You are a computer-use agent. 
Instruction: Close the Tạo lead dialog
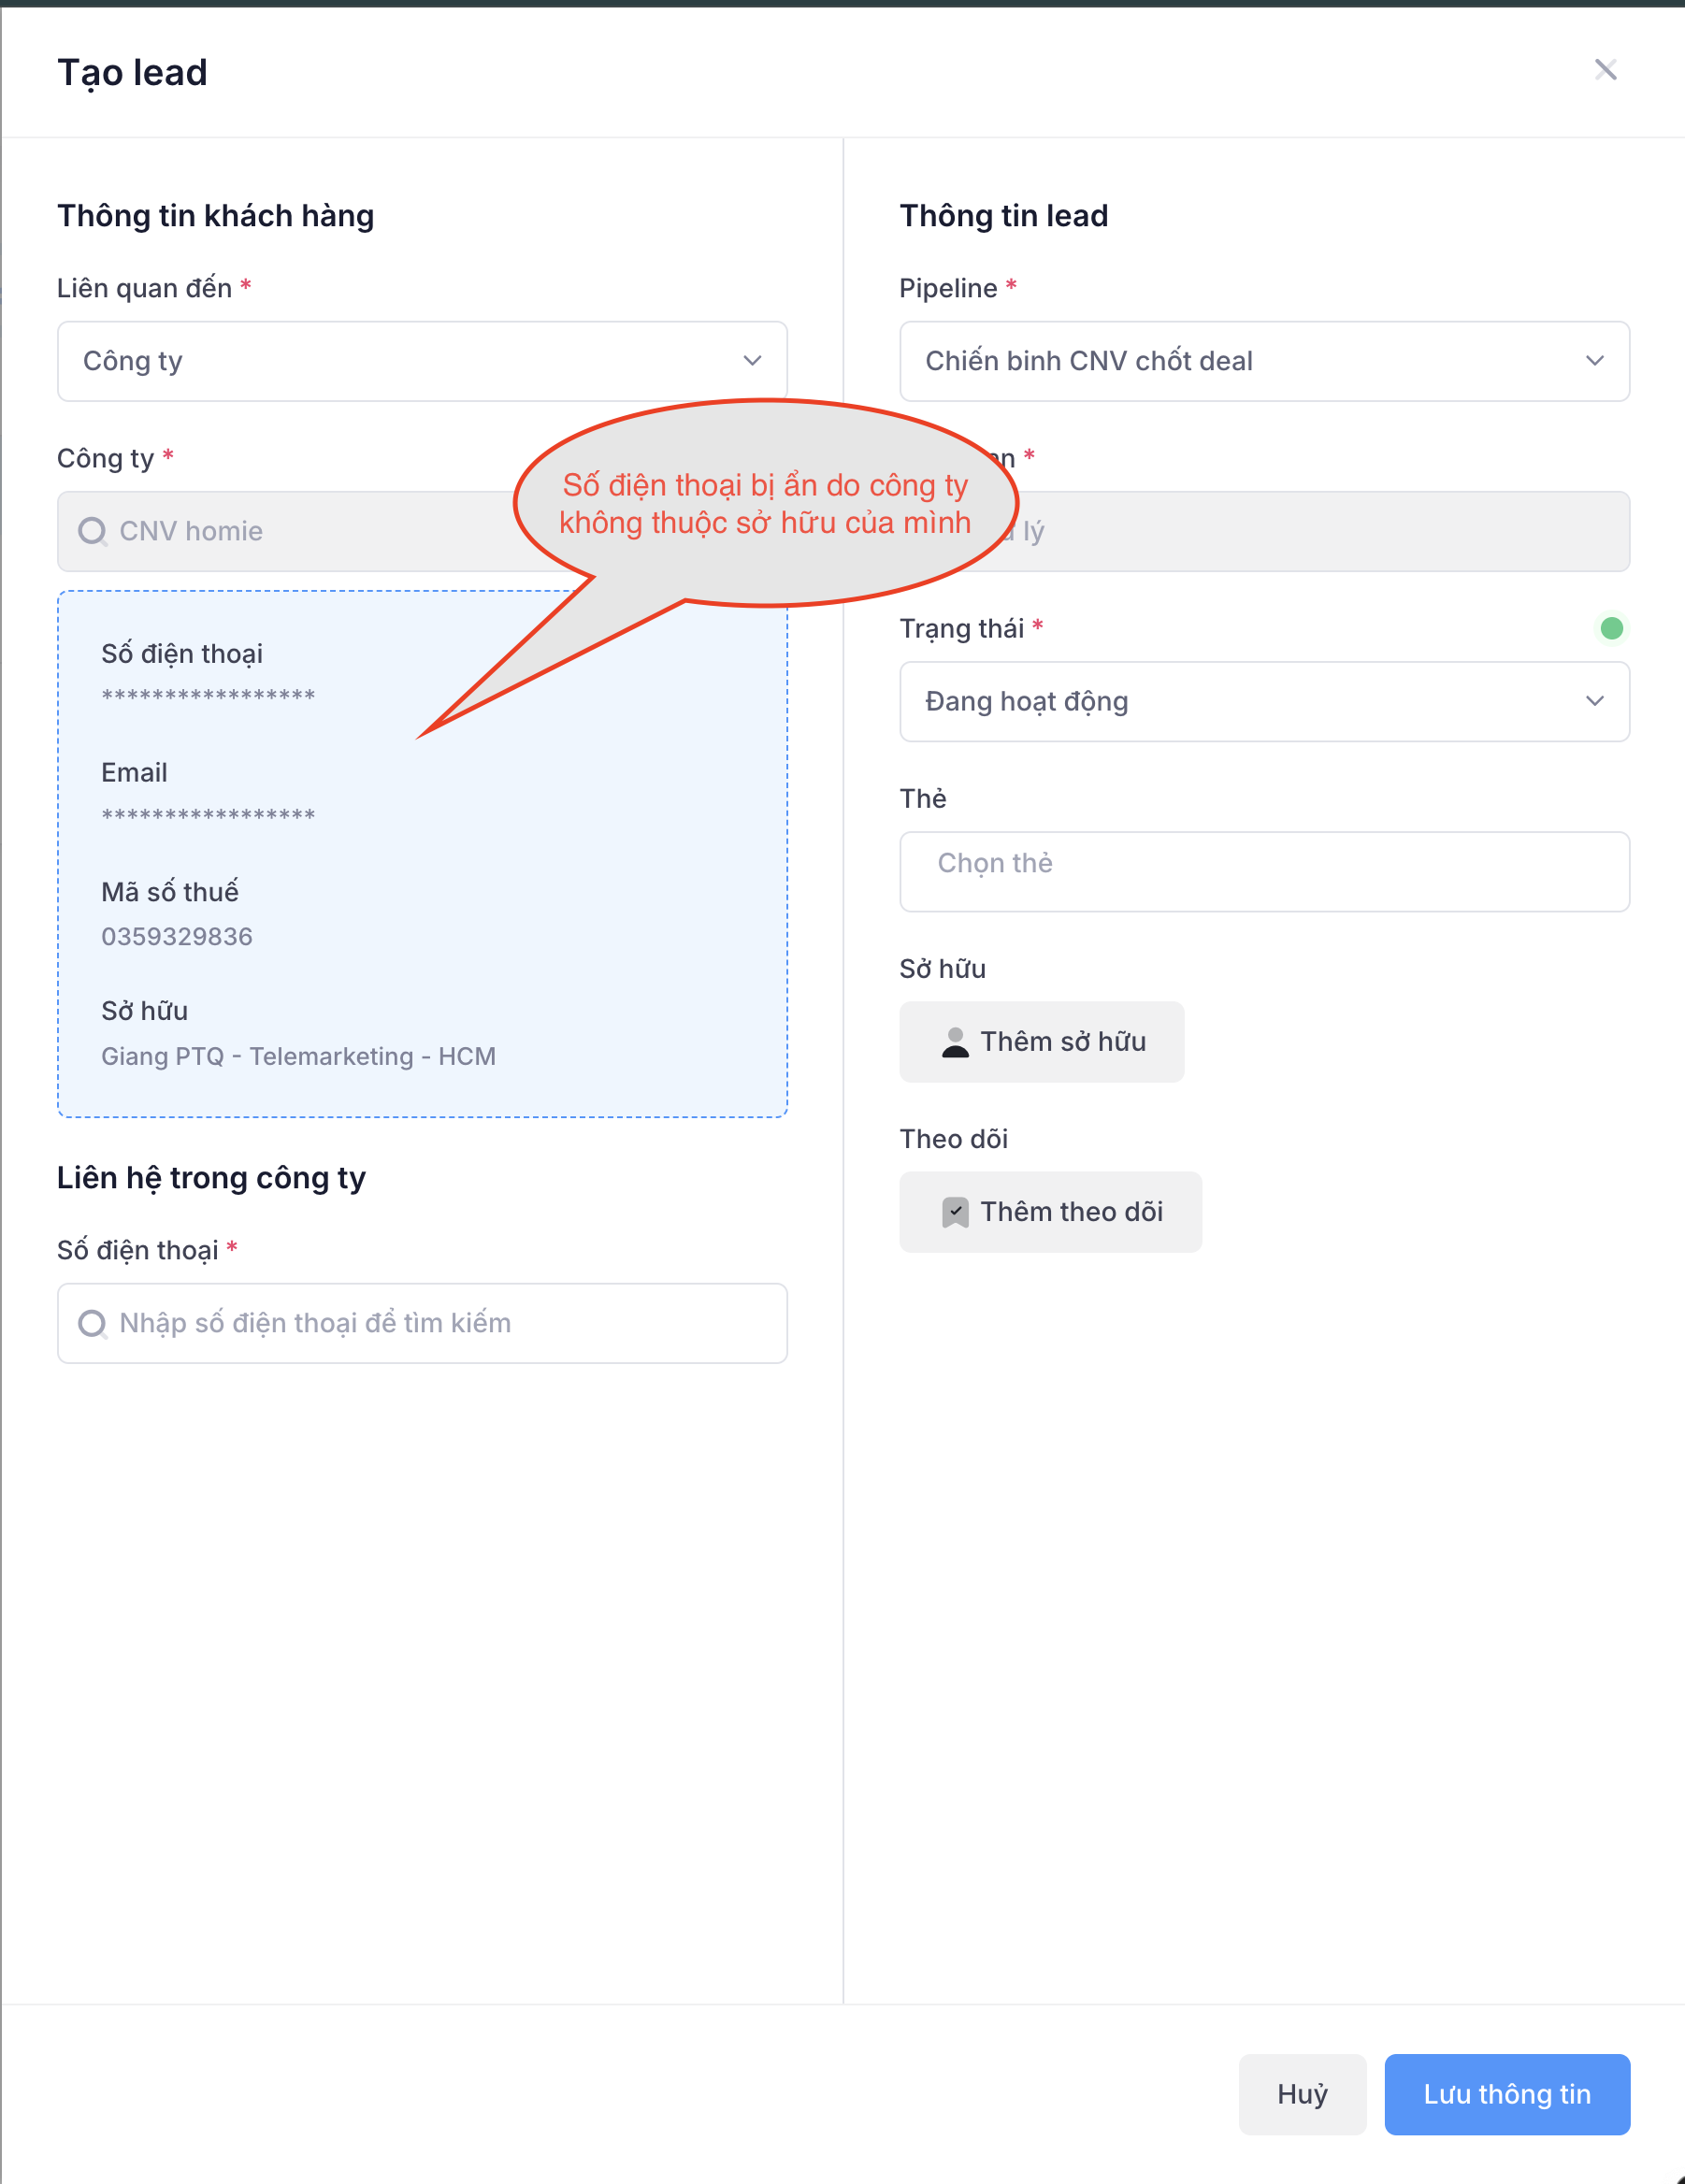tap(1605, 70)
